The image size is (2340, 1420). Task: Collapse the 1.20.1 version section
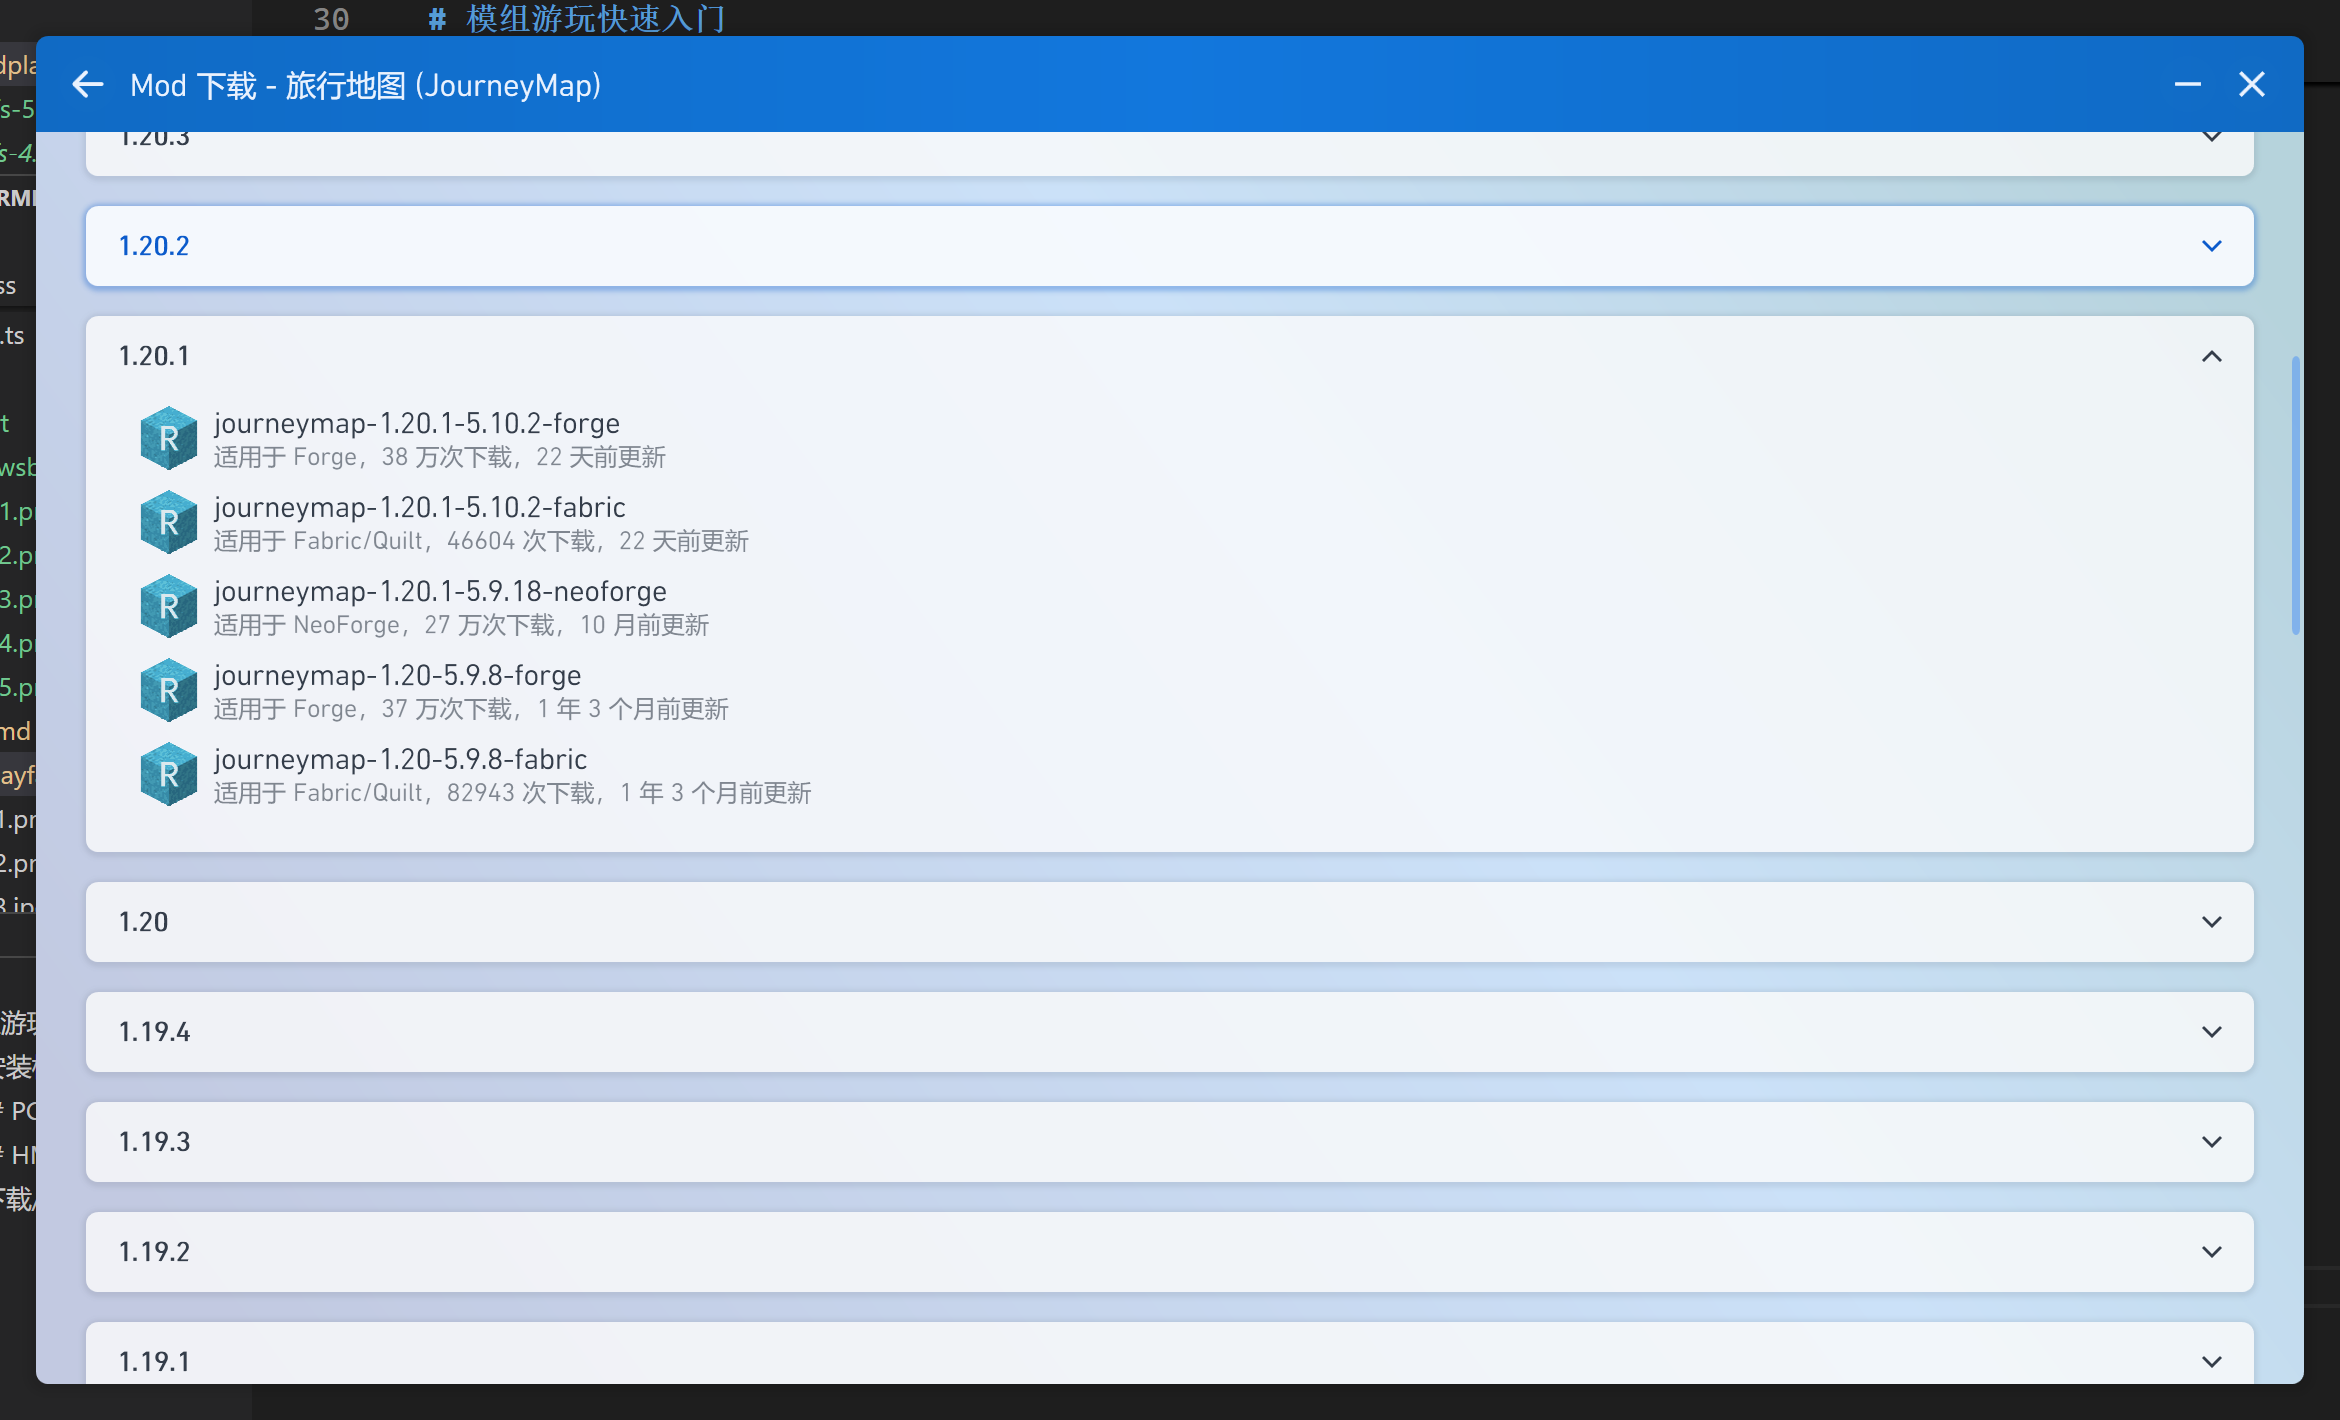pos(2211,356)
